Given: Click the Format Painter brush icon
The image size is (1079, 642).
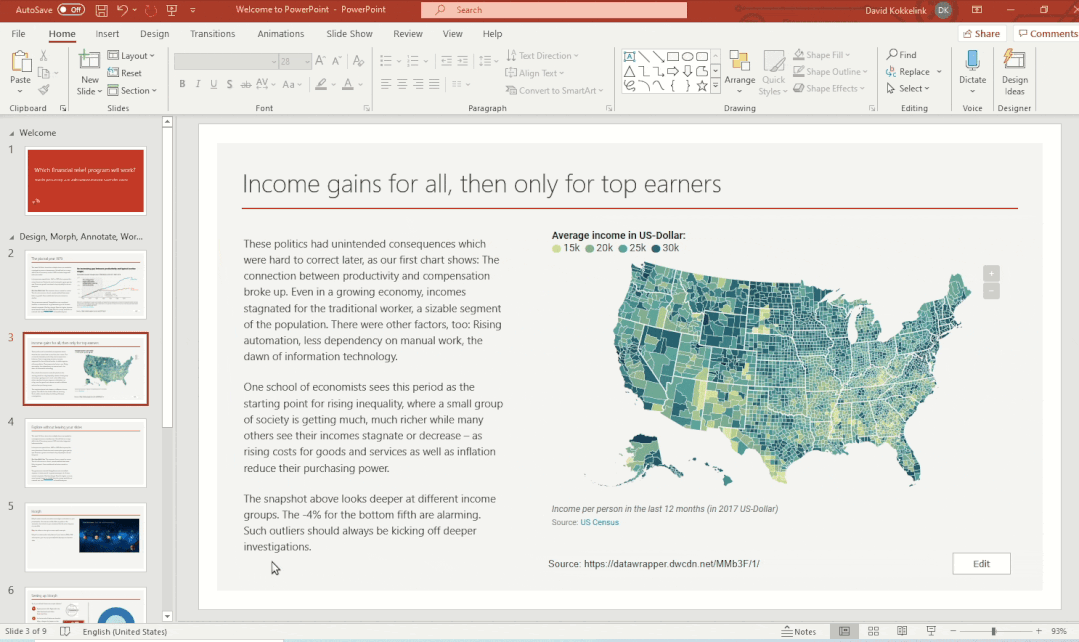Looking at the screenshot, I should point(44,89).
